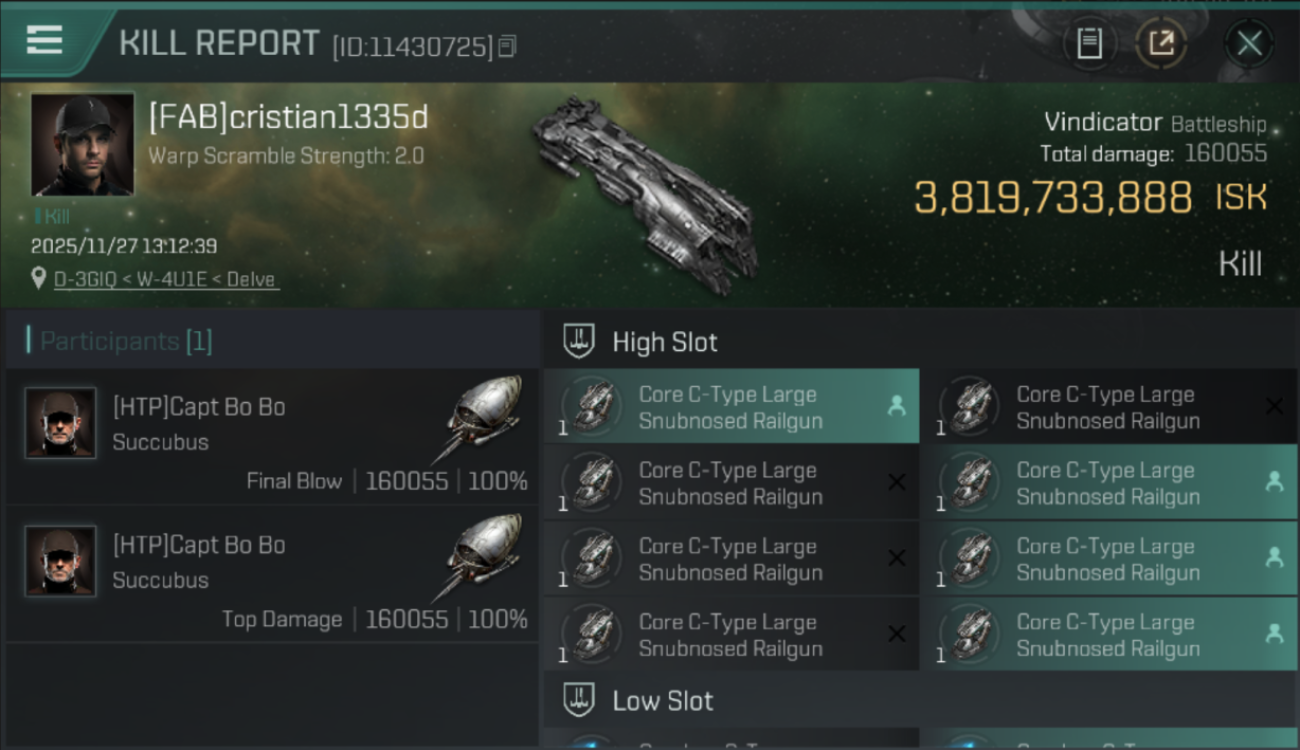Share the kill report externally
This screenshot has height=750, width=1300.
(1161, 43)
